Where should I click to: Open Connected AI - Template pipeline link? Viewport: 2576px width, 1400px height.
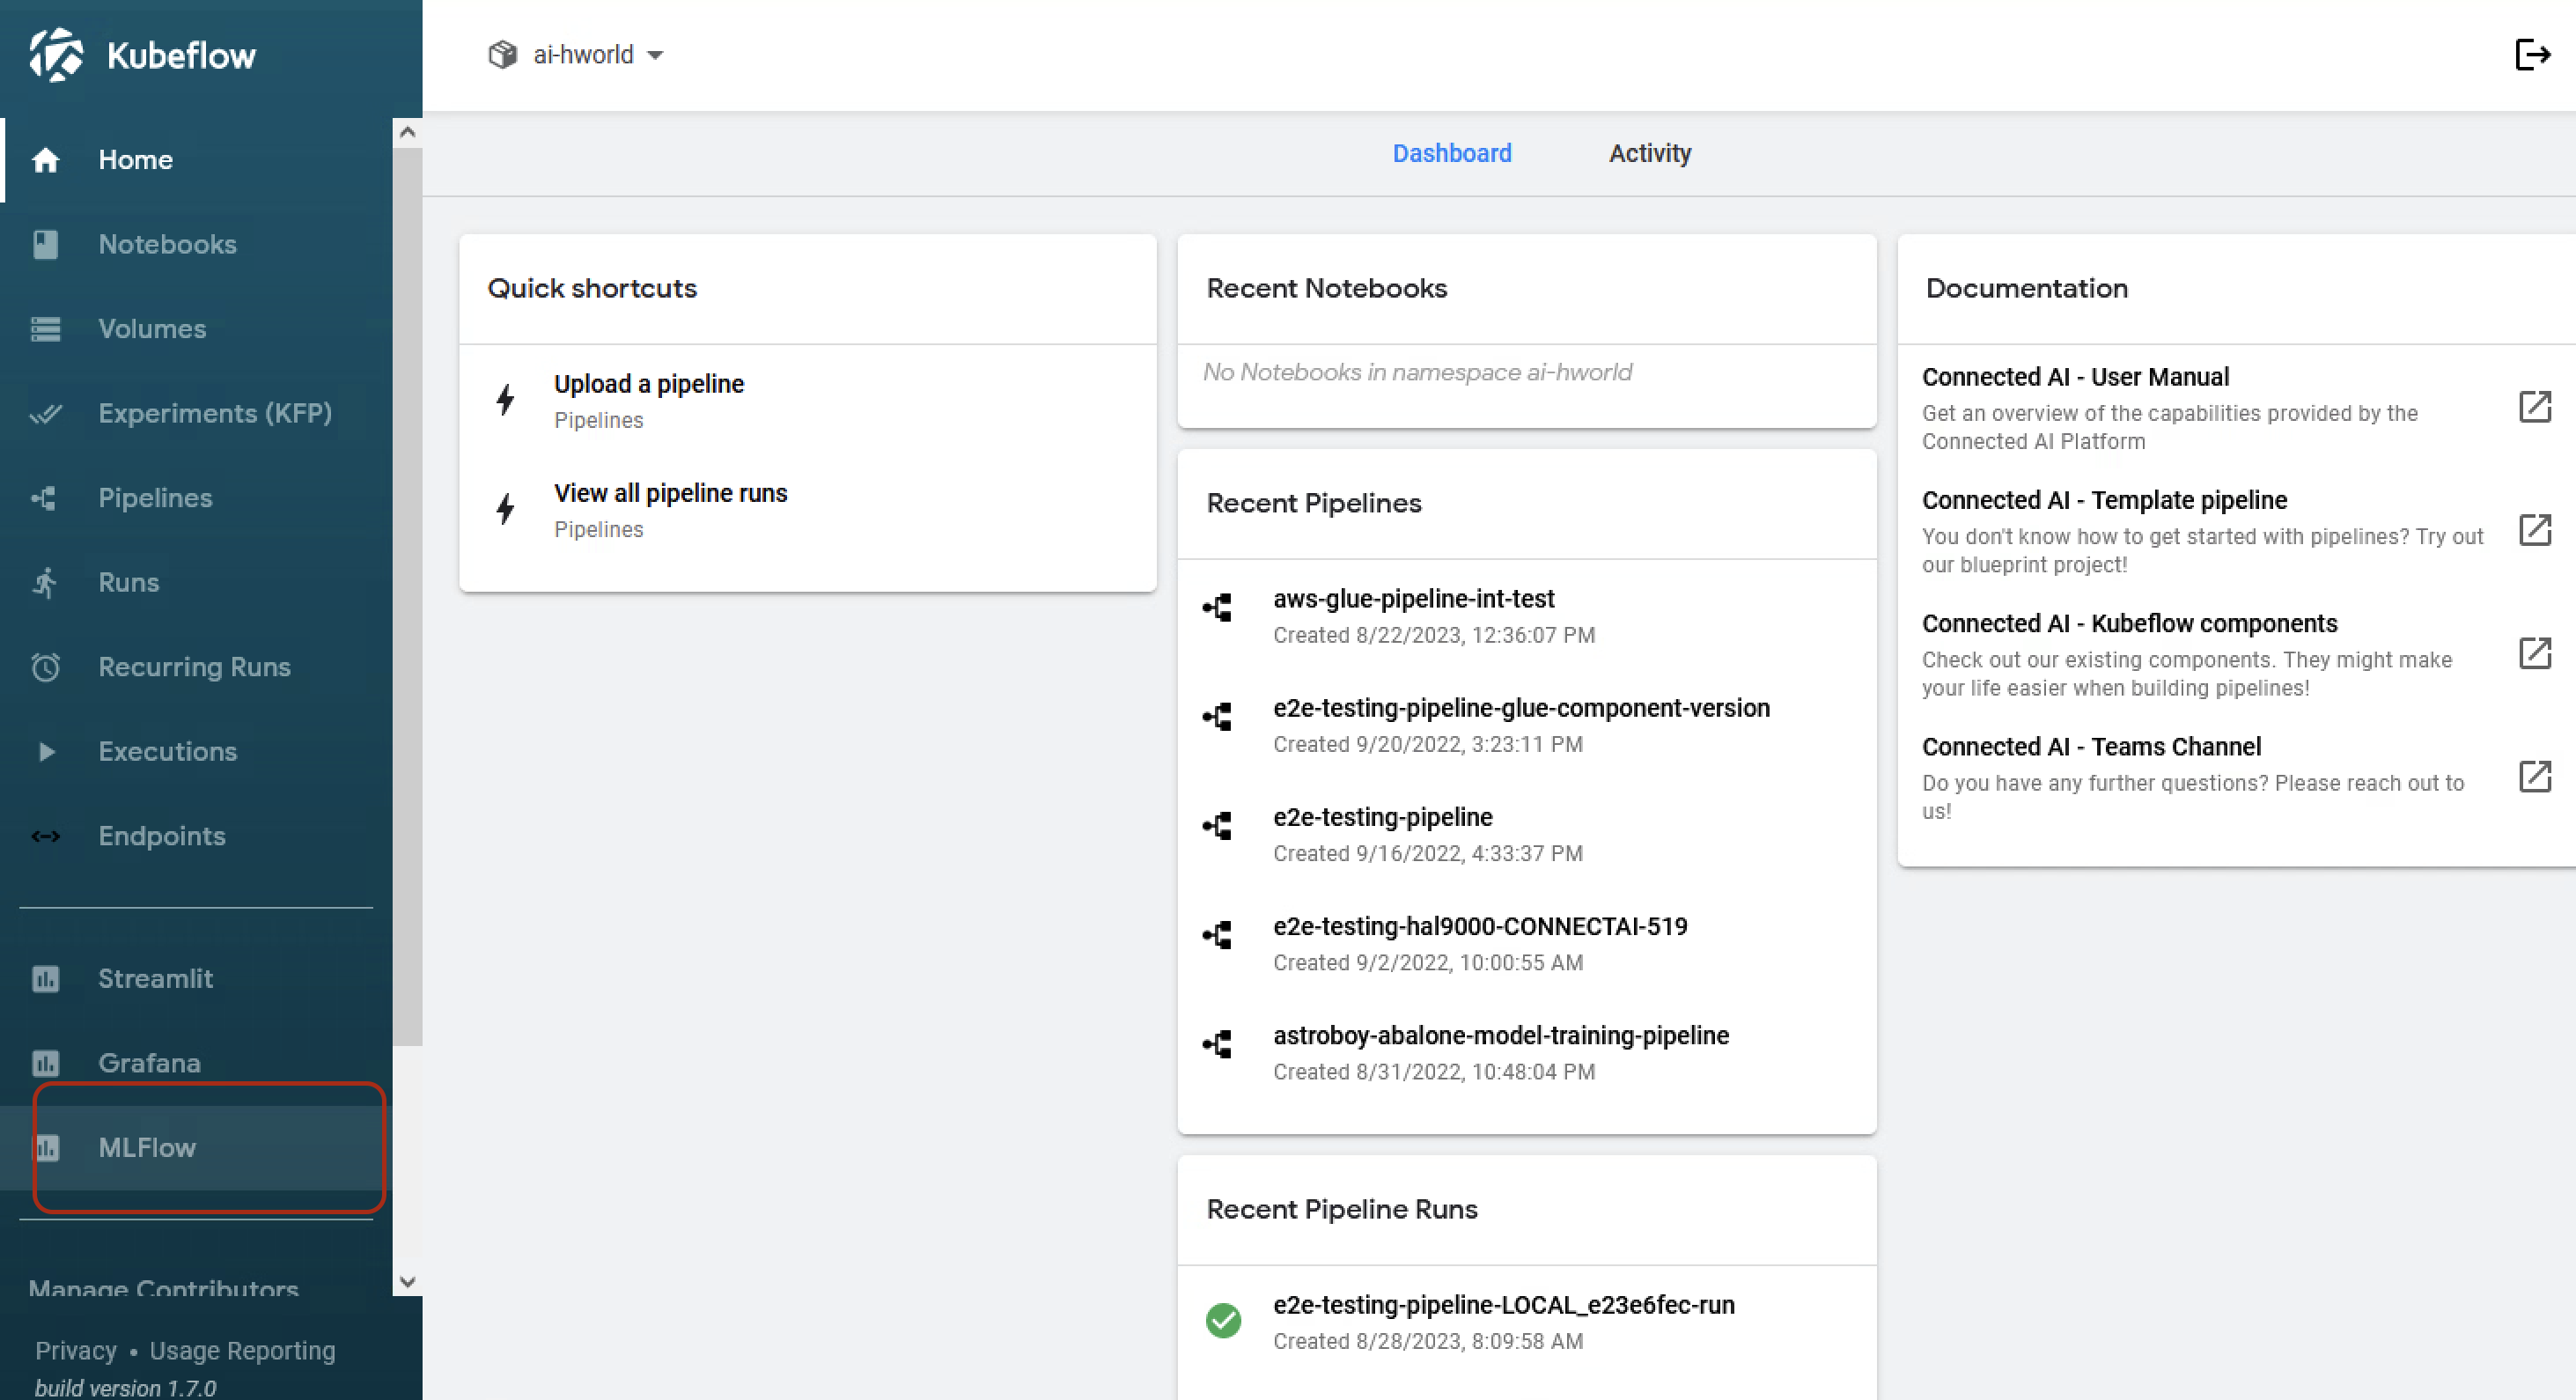[2236, 531]
